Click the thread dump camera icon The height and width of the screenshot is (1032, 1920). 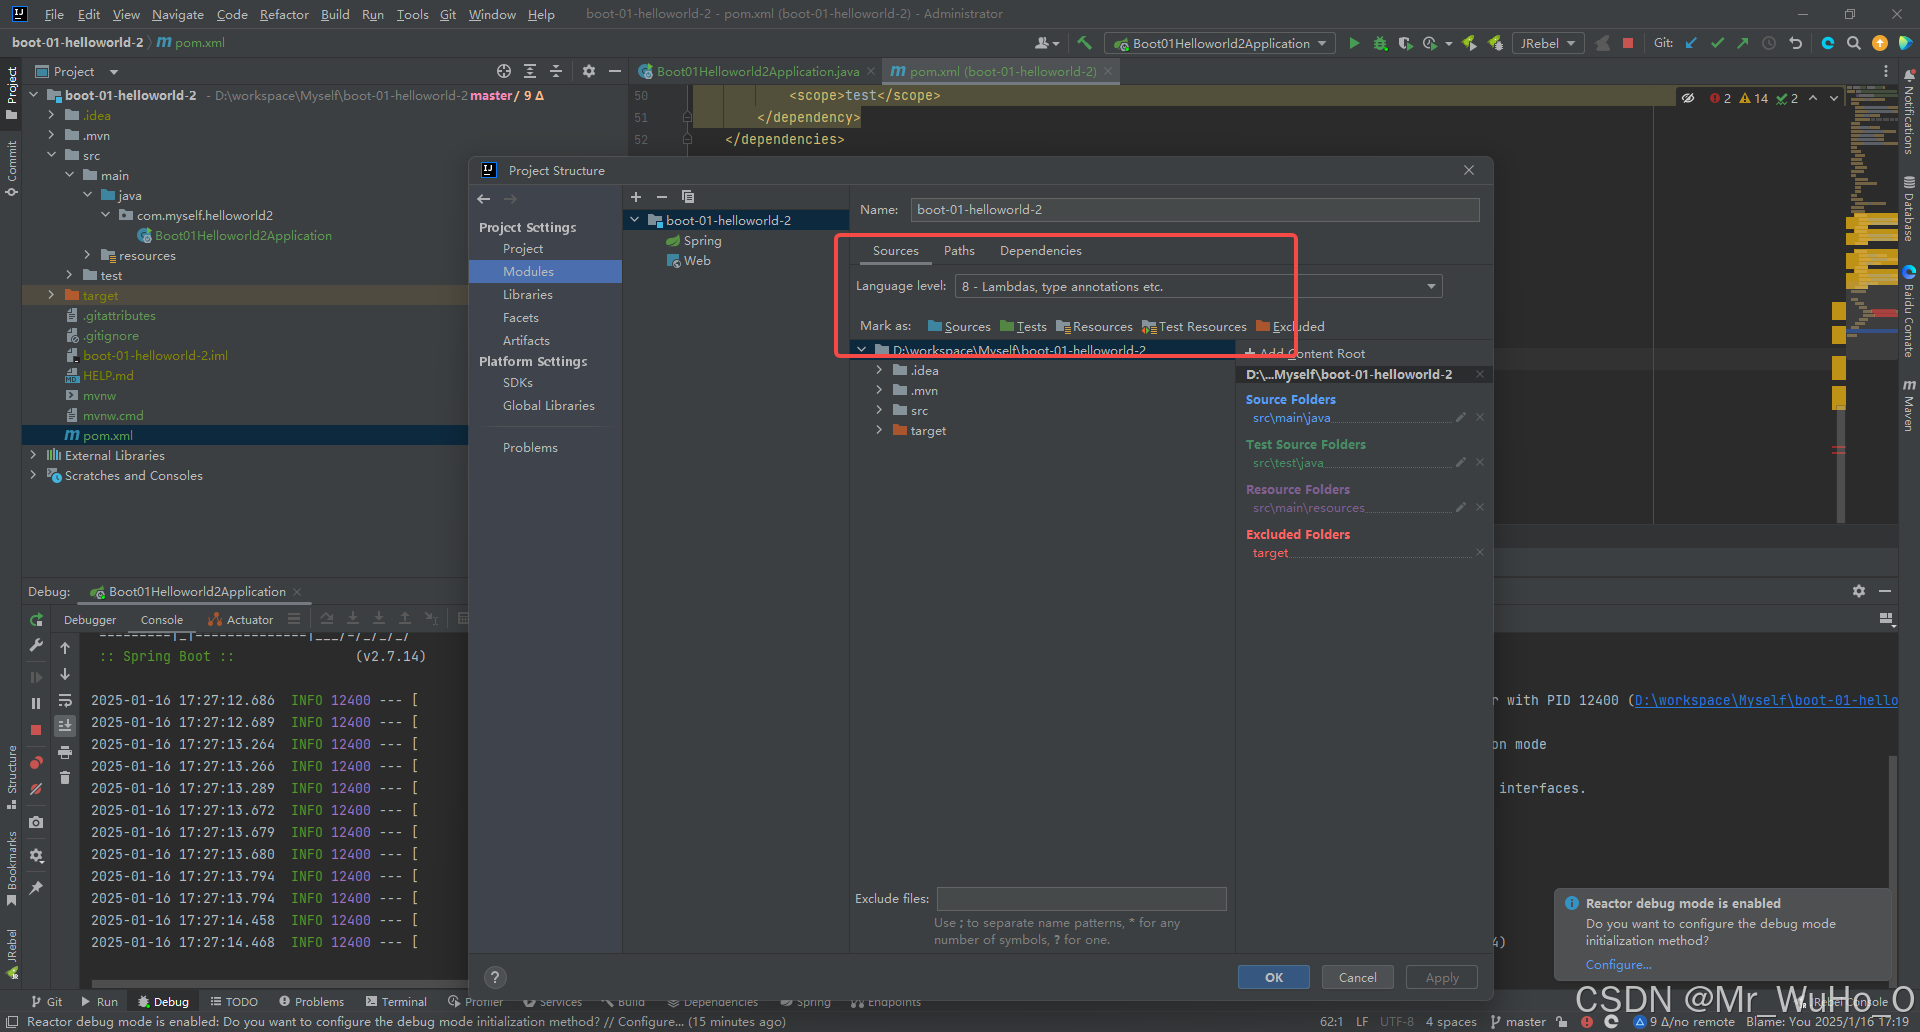point(36,822)
